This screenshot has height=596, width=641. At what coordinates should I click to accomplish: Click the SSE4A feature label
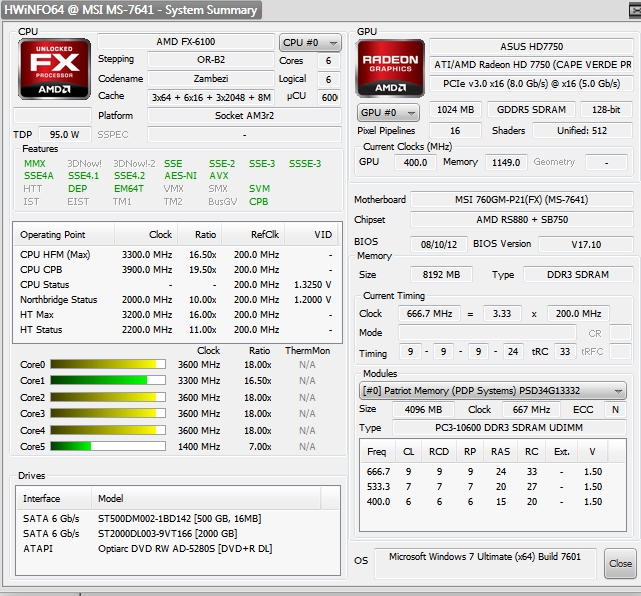39,176
